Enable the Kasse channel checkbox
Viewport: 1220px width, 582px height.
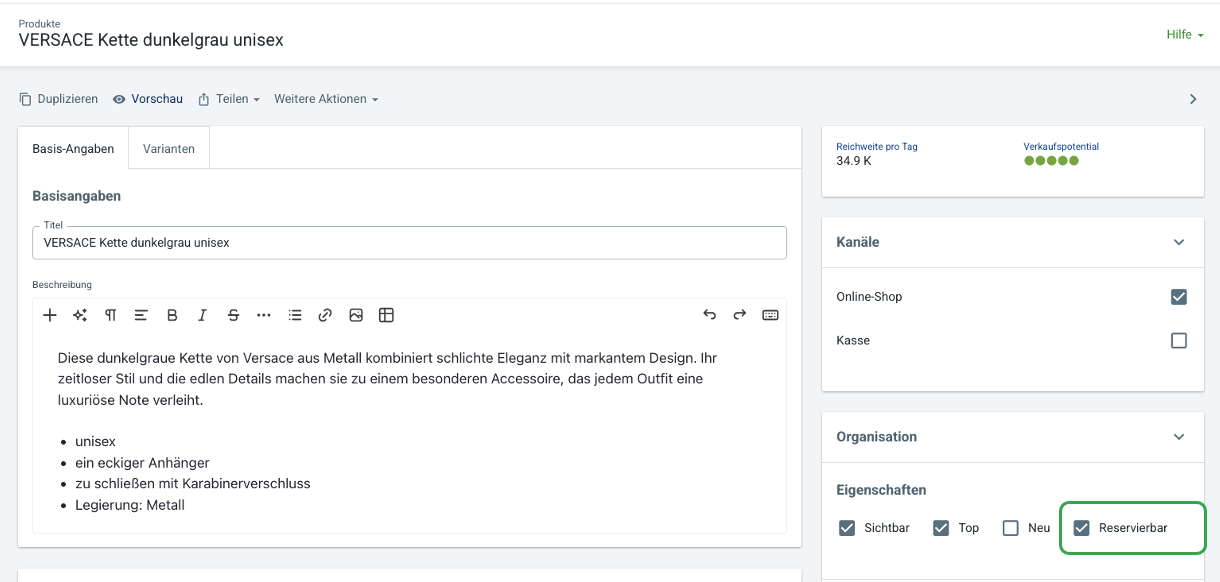[x=1179, y=341]
